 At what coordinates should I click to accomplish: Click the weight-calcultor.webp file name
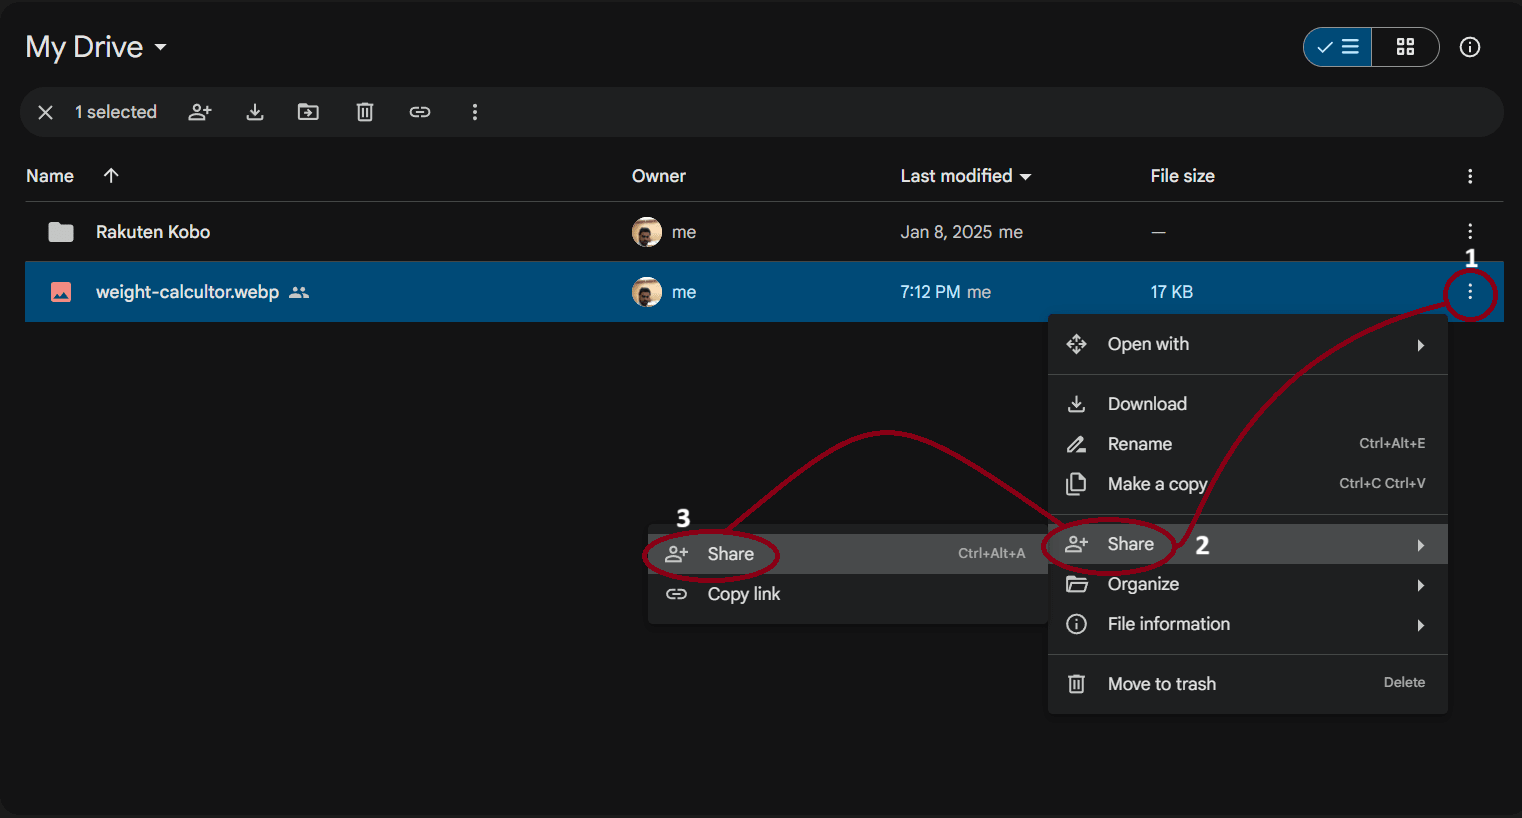click(x=187, y=292)
